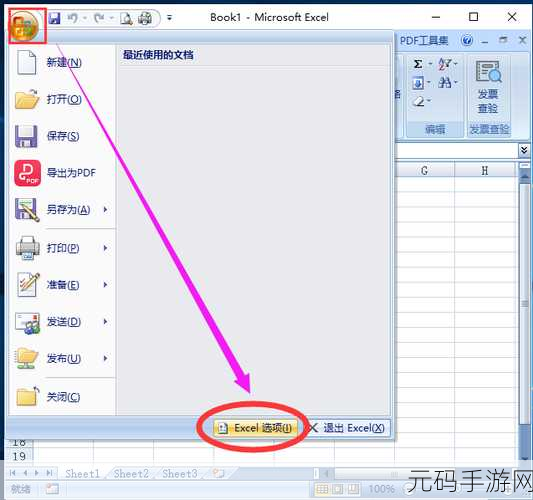Choose 保存(S) in Office menu

[63, 136]
